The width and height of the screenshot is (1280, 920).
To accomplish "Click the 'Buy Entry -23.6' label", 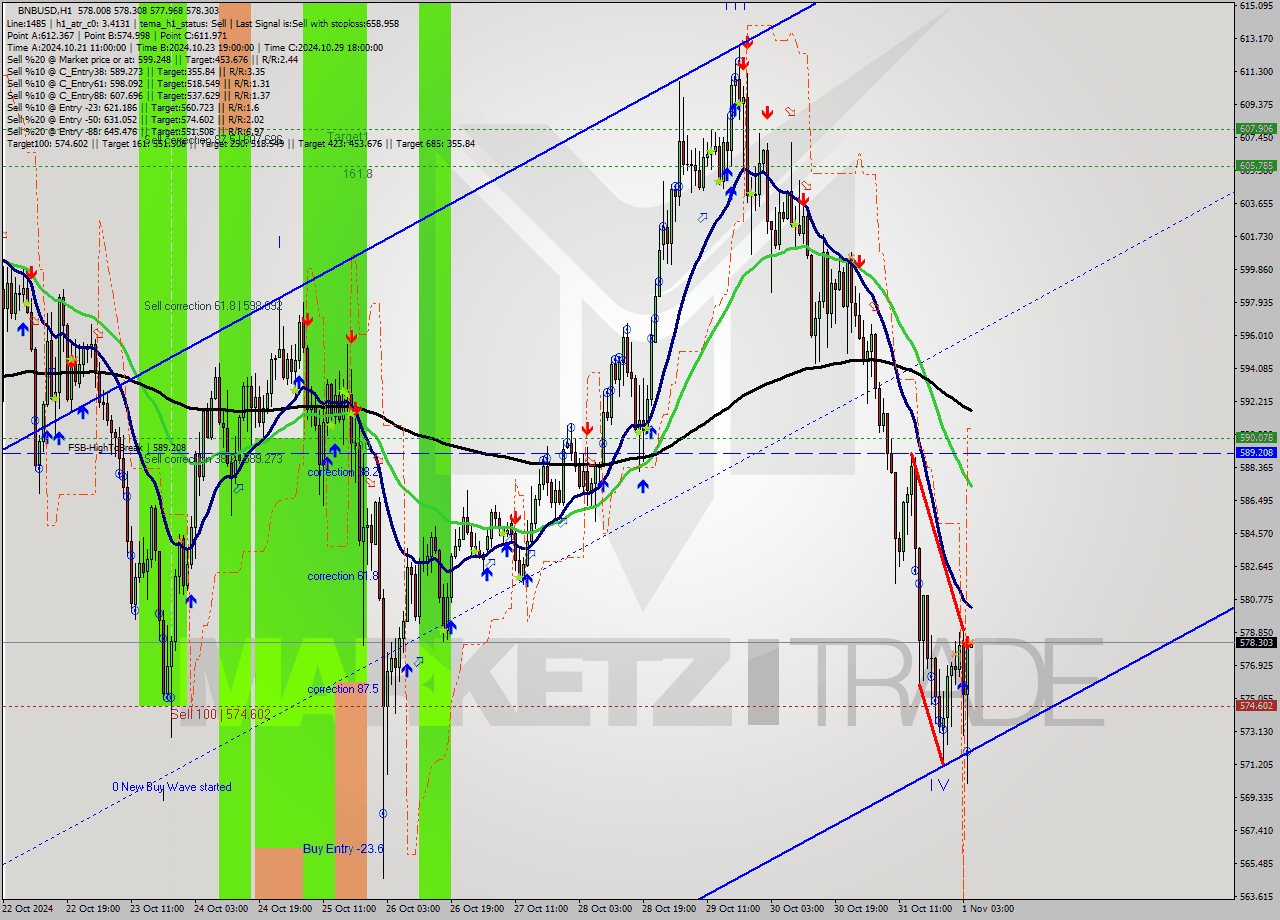I will click(343, 849).
